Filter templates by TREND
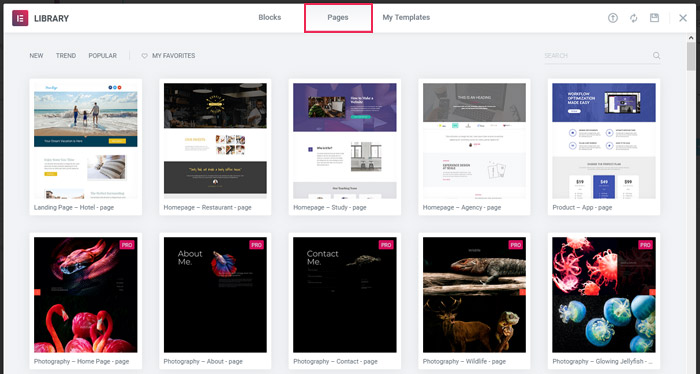This screenshot has height=374, width=700. (x=66, y=56)
